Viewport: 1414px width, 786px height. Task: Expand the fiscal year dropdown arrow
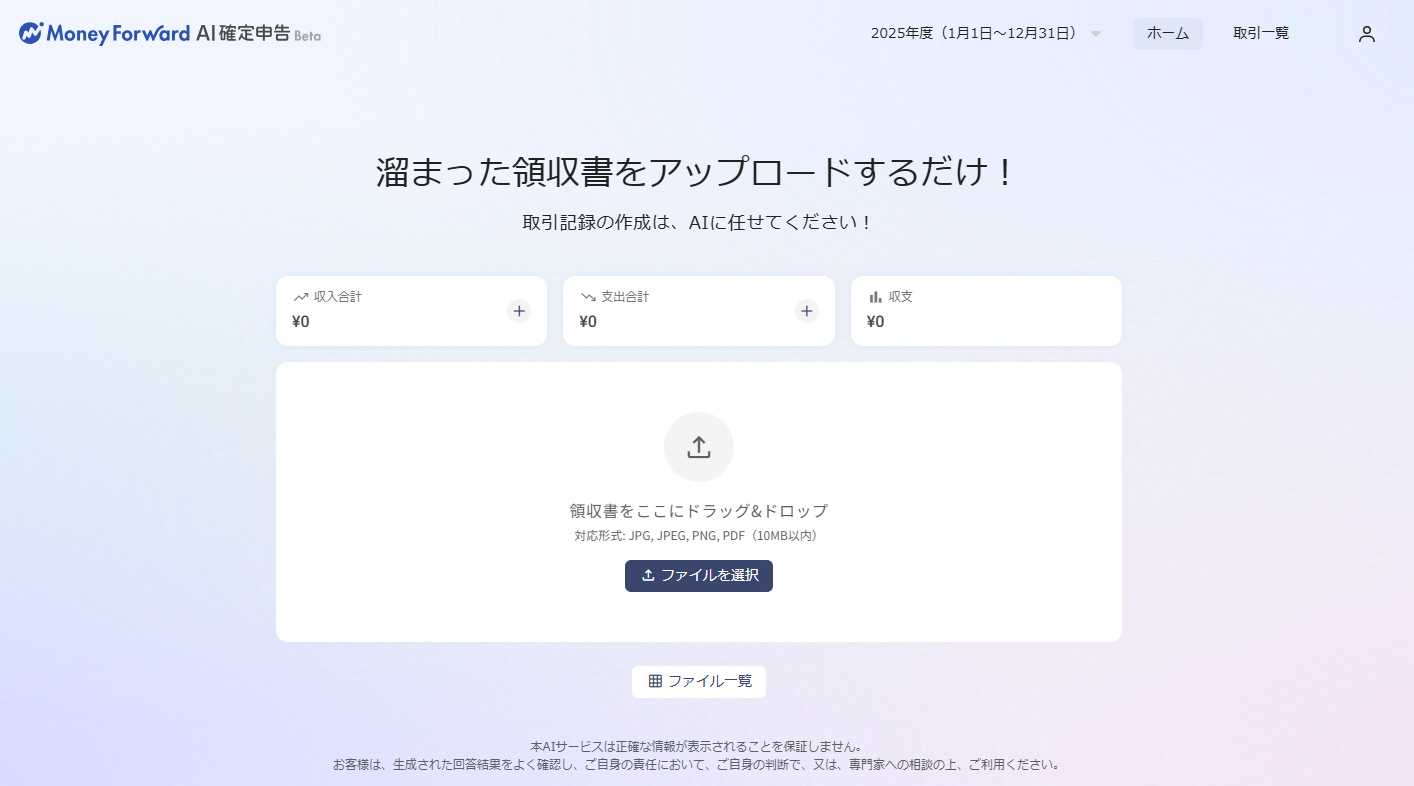pos(1096,34)
